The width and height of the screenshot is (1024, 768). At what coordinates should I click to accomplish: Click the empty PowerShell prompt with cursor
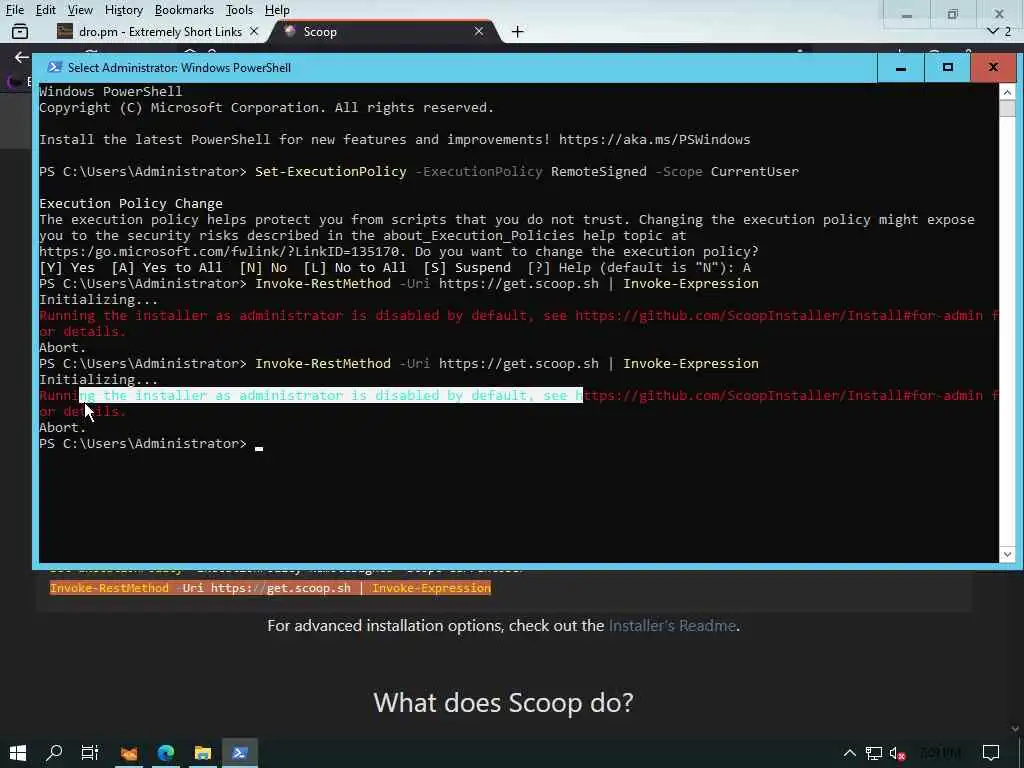[x=150, y=443]
